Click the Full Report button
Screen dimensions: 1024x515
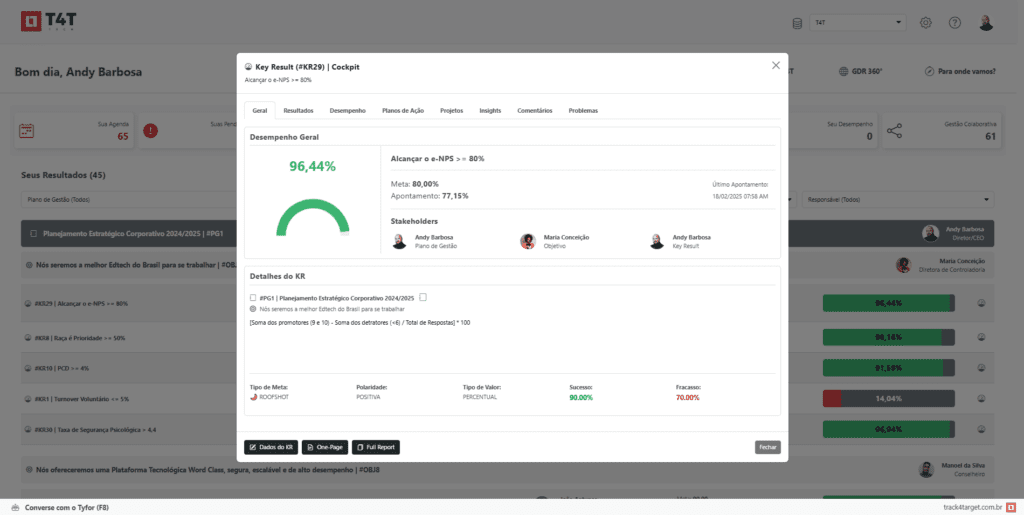coord(376,447)
